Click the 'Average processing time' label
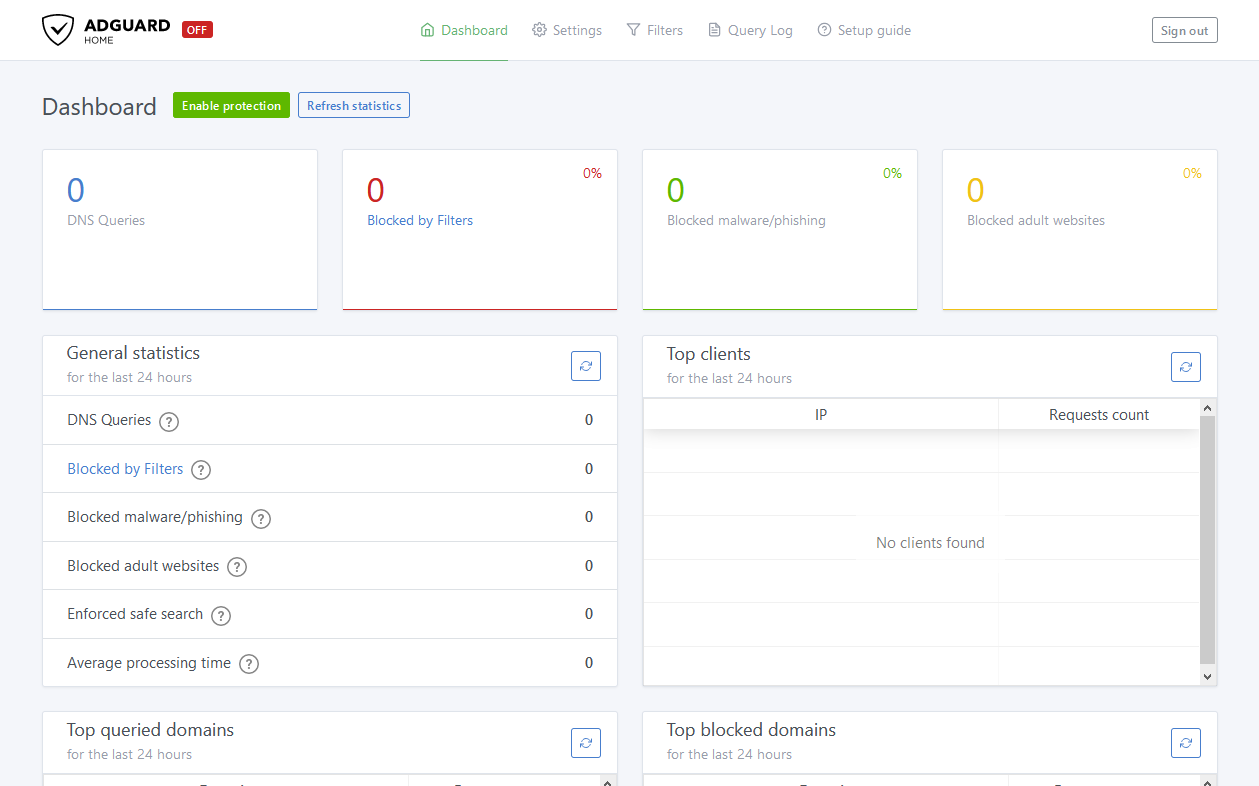 point(149,663)
